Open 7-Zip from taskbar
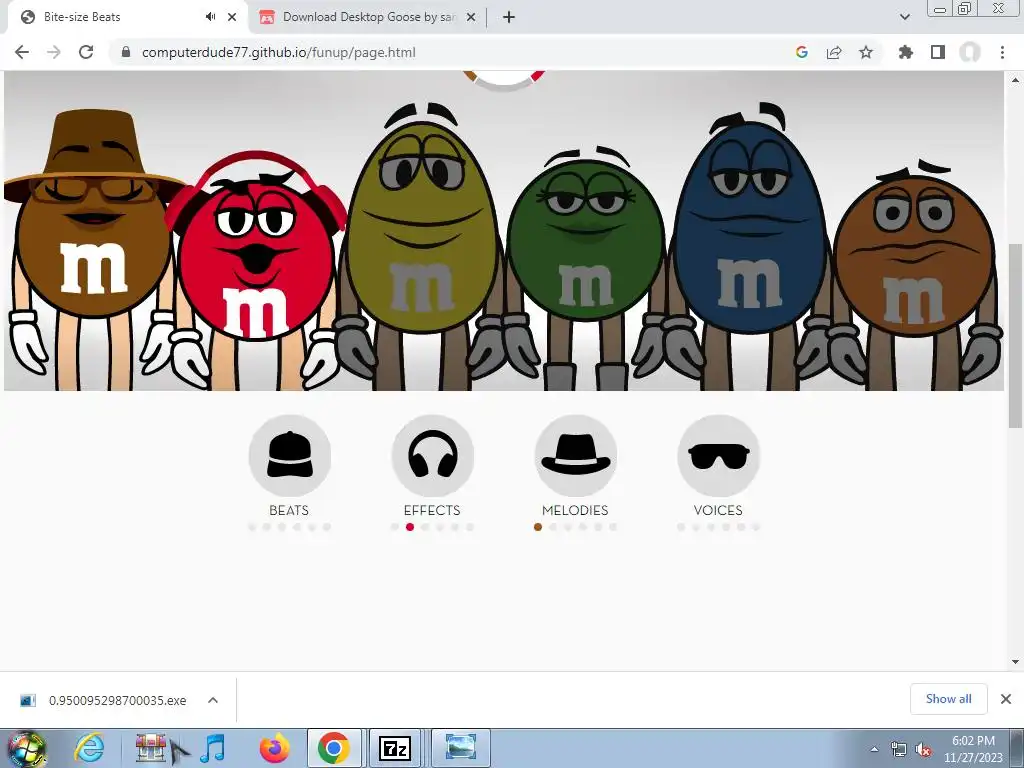 tap(395, 748)
